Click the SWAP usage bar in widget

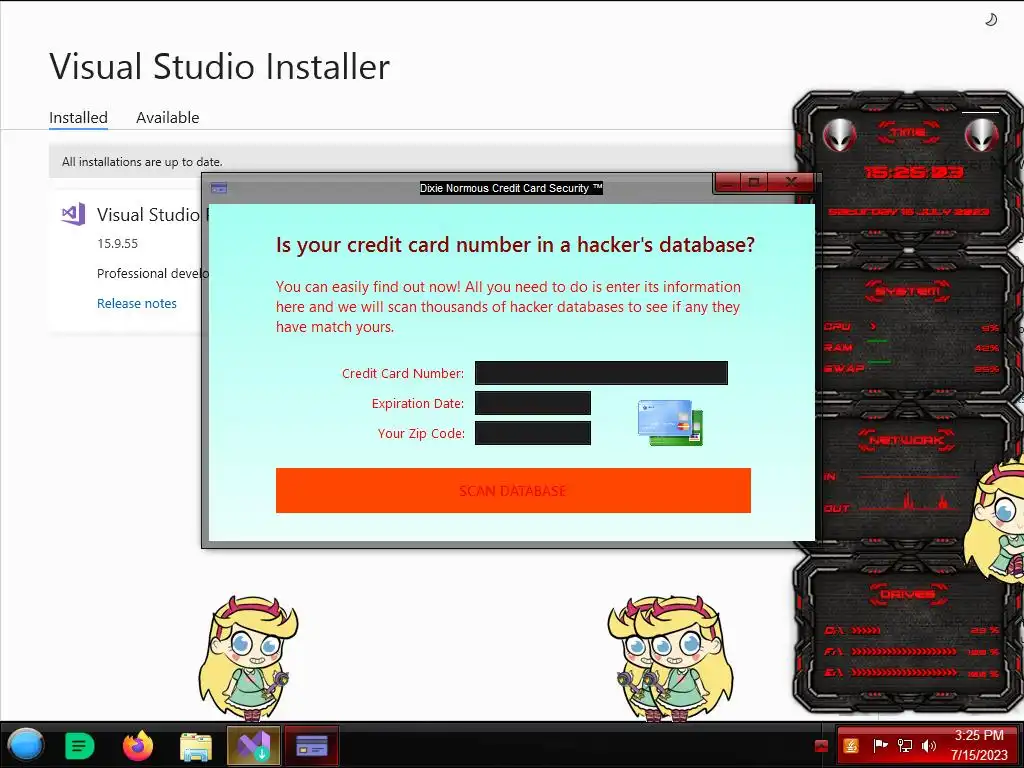point(911,368)
